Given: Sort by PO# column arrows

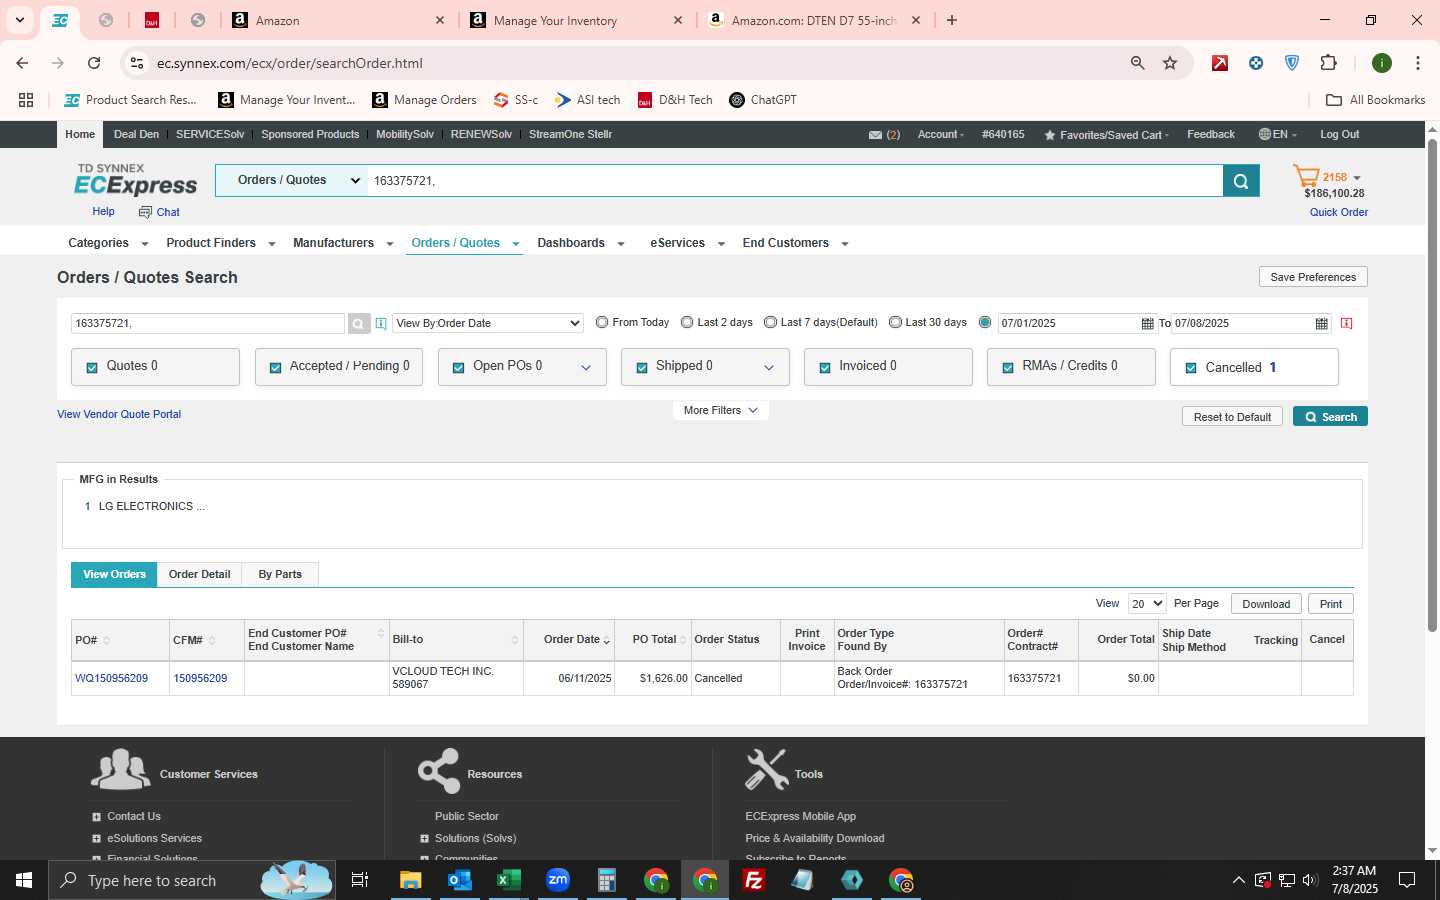Looking at the screenshot, I should (x=106, y=640).
